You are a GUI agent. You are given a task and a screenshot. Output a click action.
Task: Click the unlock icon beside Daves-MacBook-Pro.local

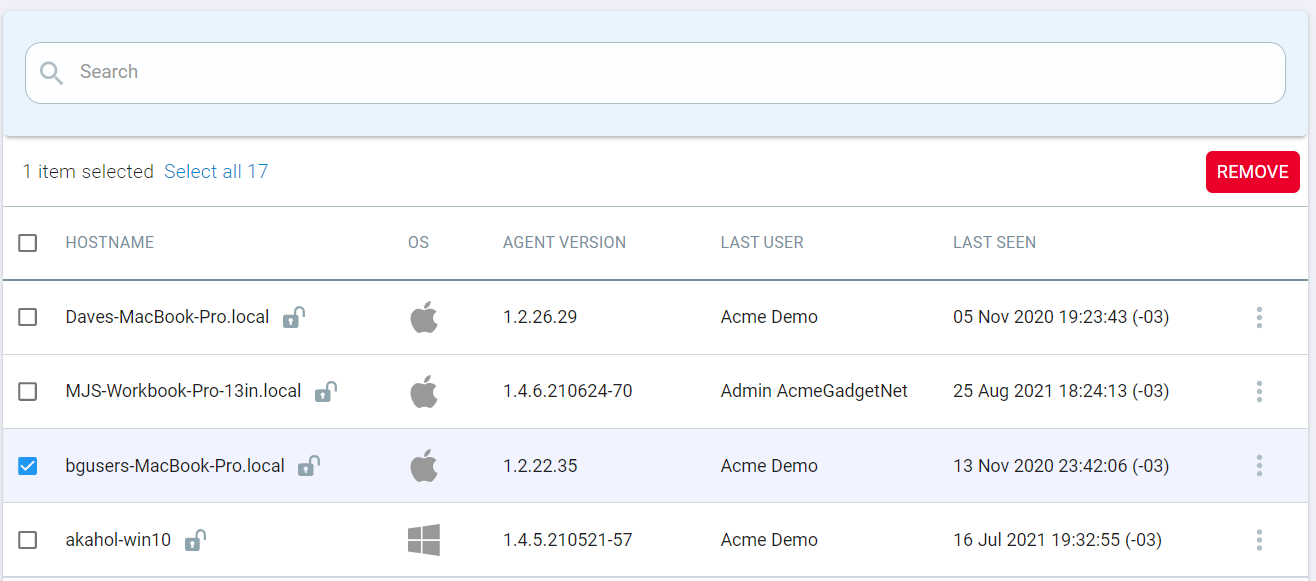(294, 317)
